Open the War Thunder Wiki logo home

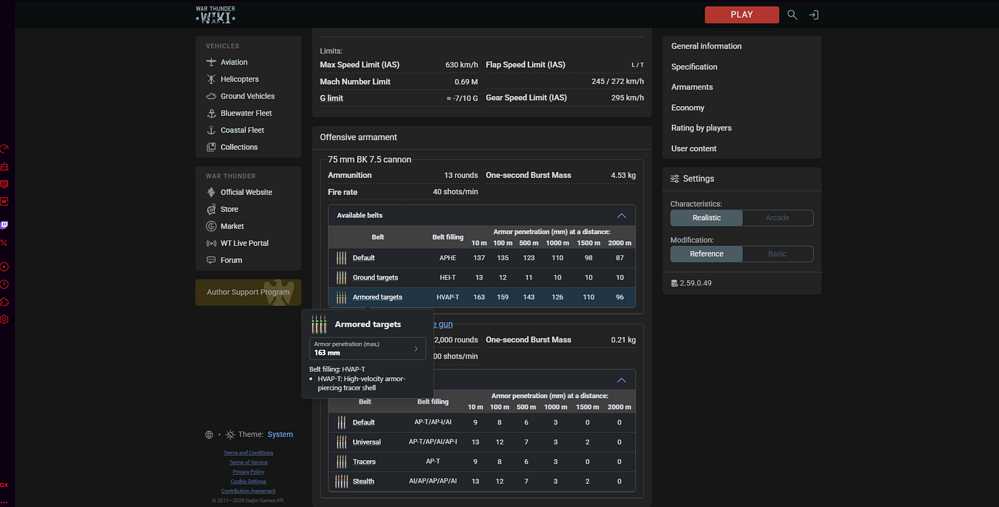(x=215, y=15)
